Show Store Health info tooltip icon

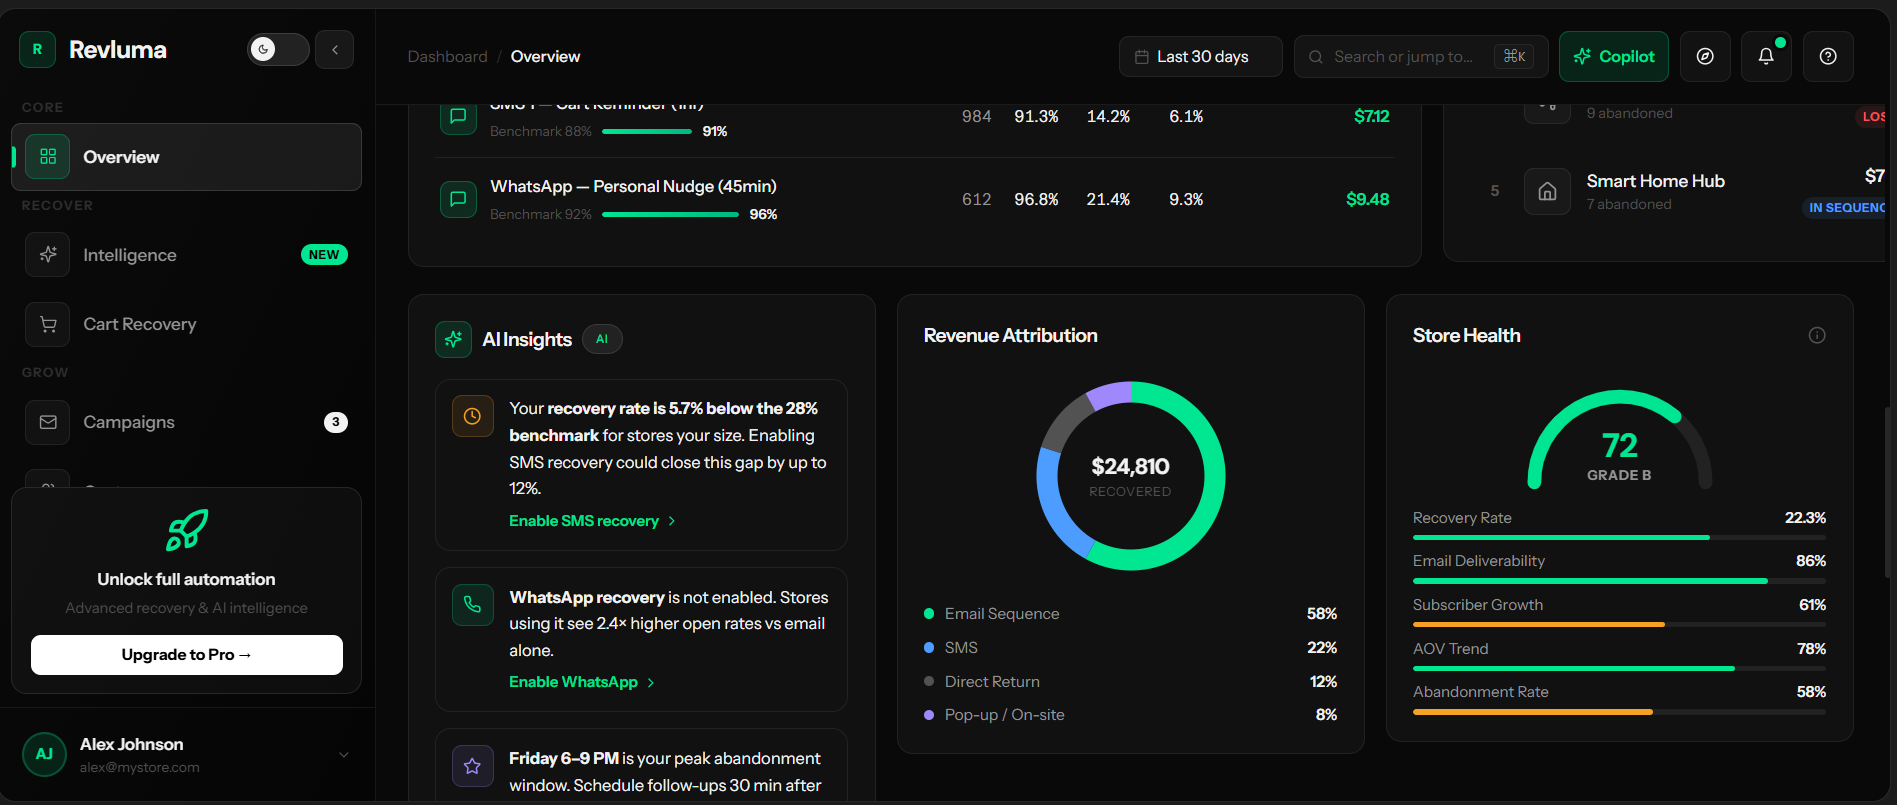[1817, 335]
